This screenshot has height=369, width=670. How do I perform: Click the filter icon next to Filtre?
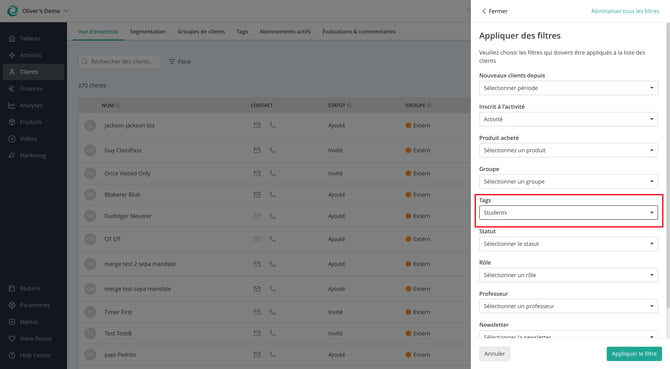click(x=172, y=62)
